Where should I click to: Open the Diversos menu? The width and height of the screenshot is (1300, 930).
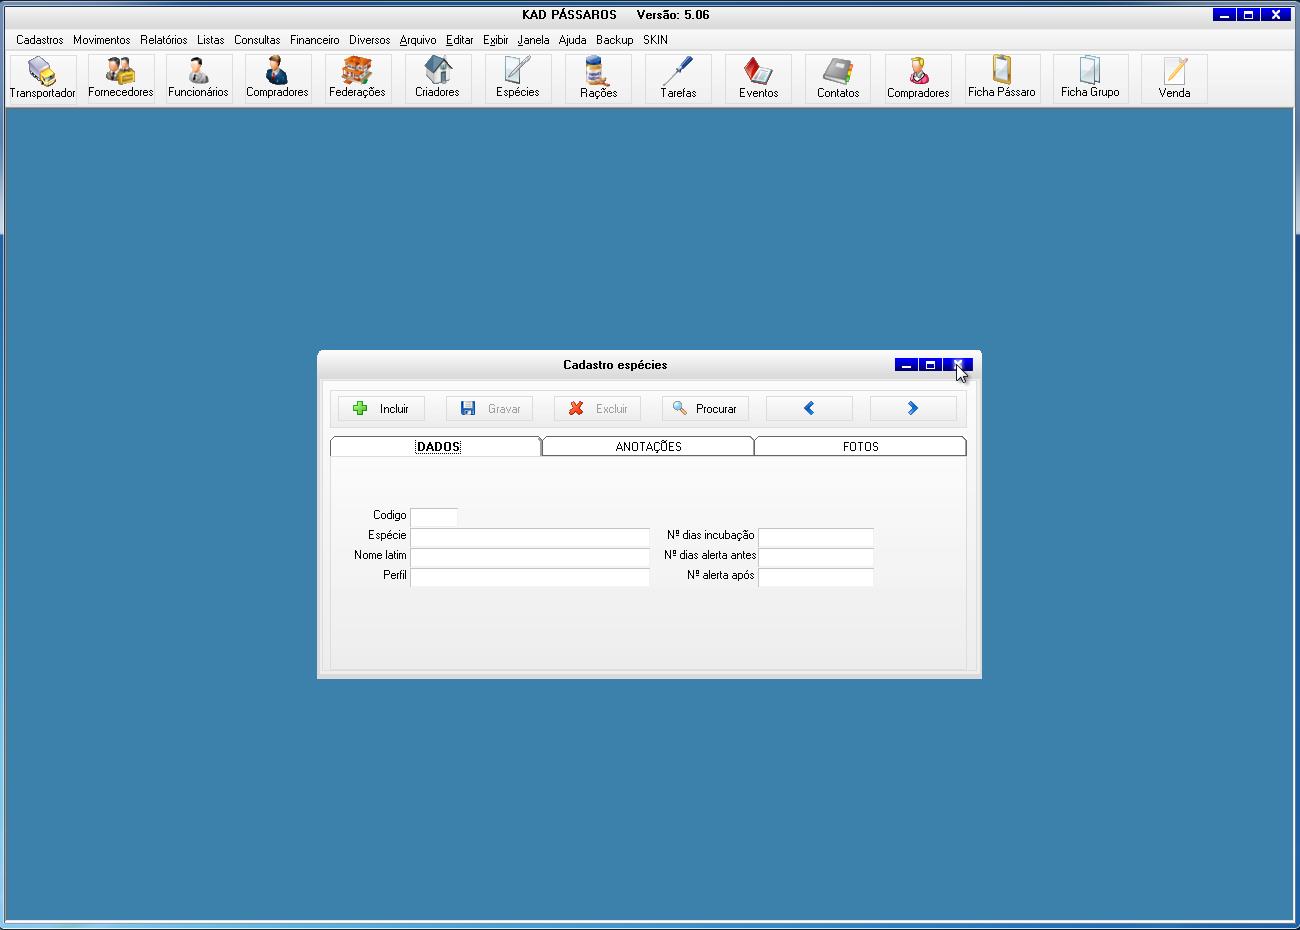click(370, 40)
